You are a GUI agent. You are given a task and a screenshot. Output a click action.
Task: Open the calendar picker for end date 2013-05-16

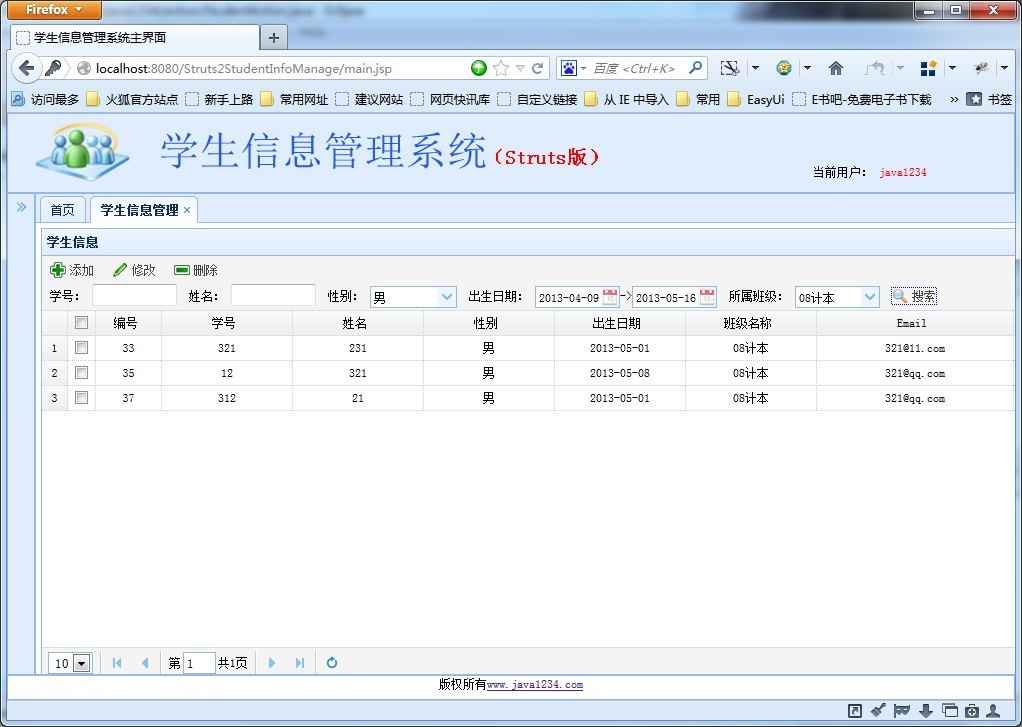point(707,297)
